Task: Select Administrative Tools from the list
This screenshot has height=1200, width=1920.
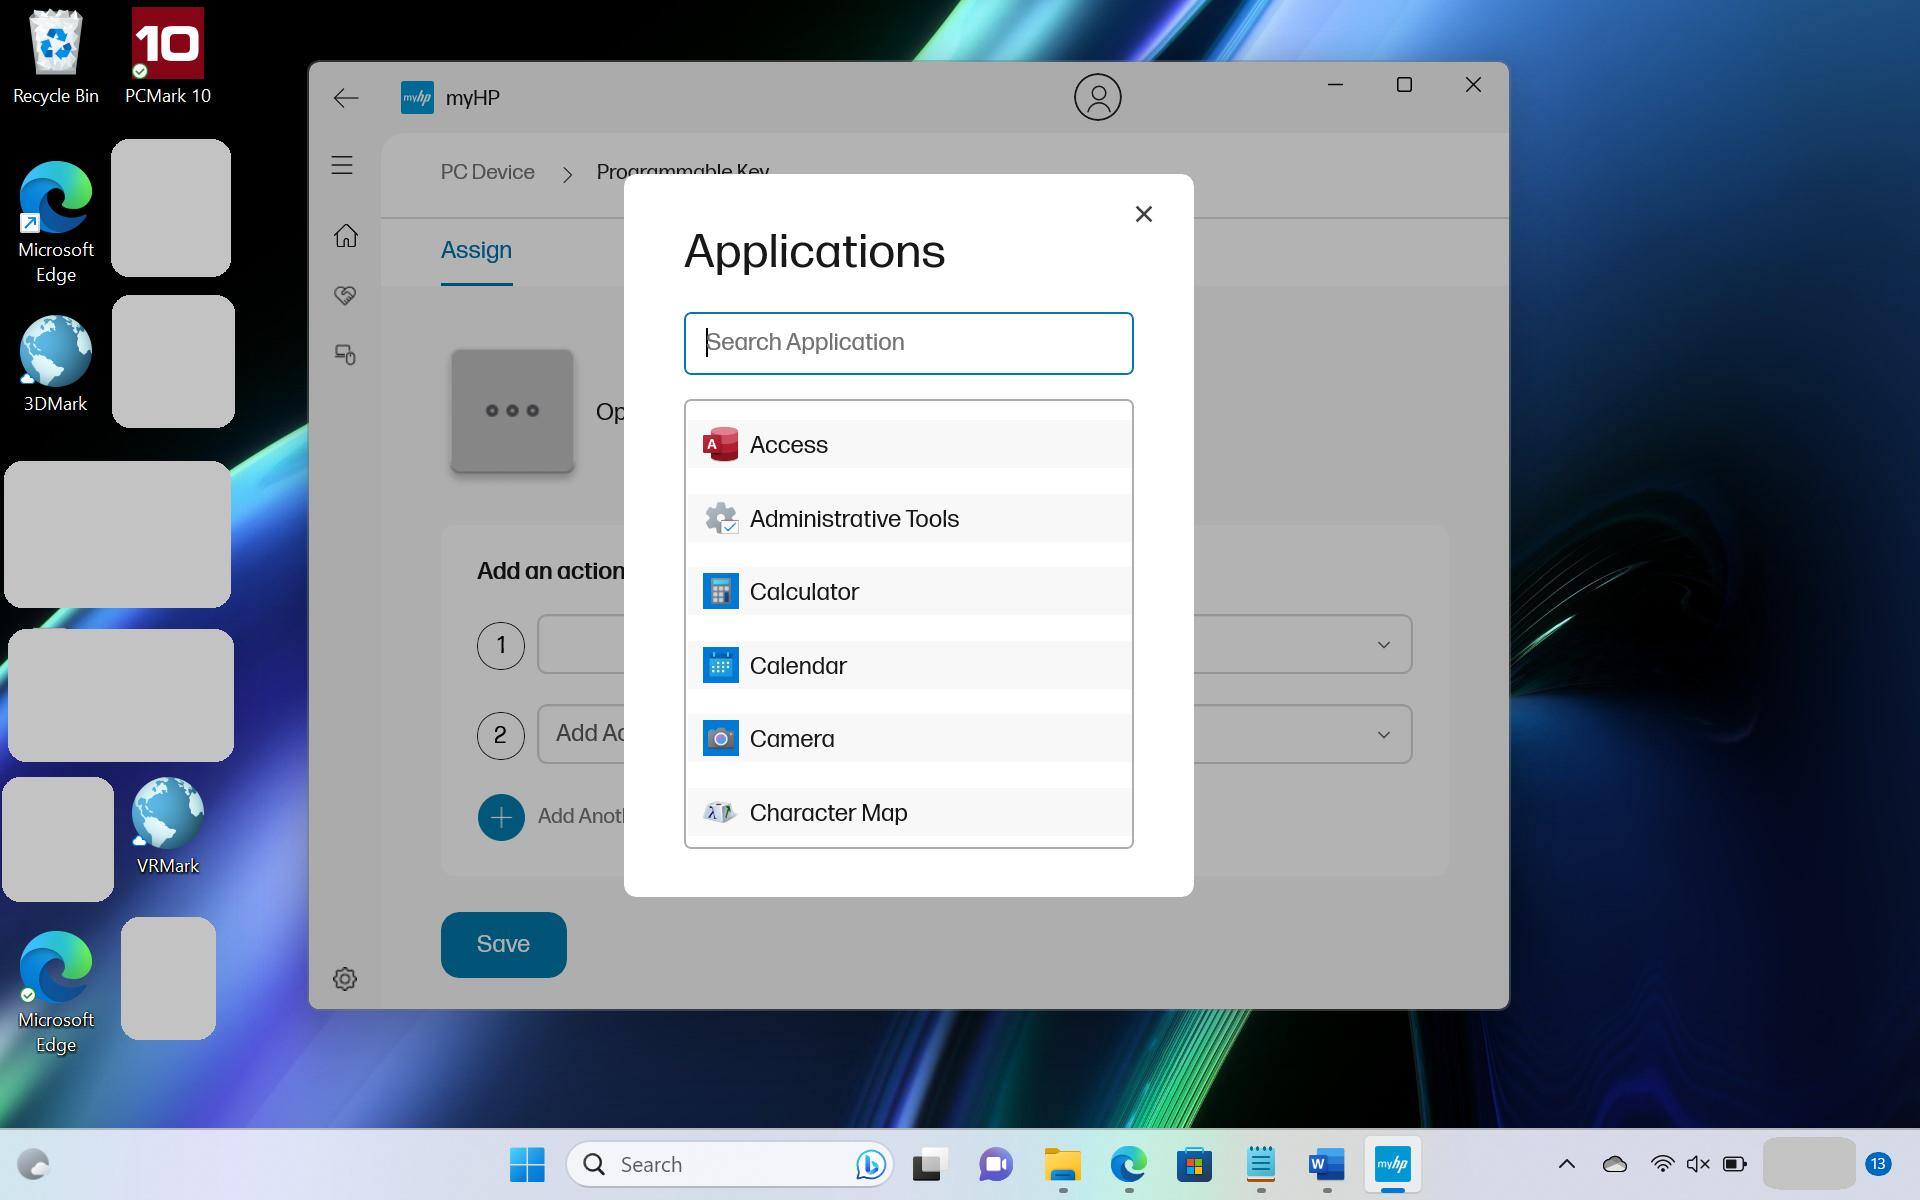Action: 853,519
